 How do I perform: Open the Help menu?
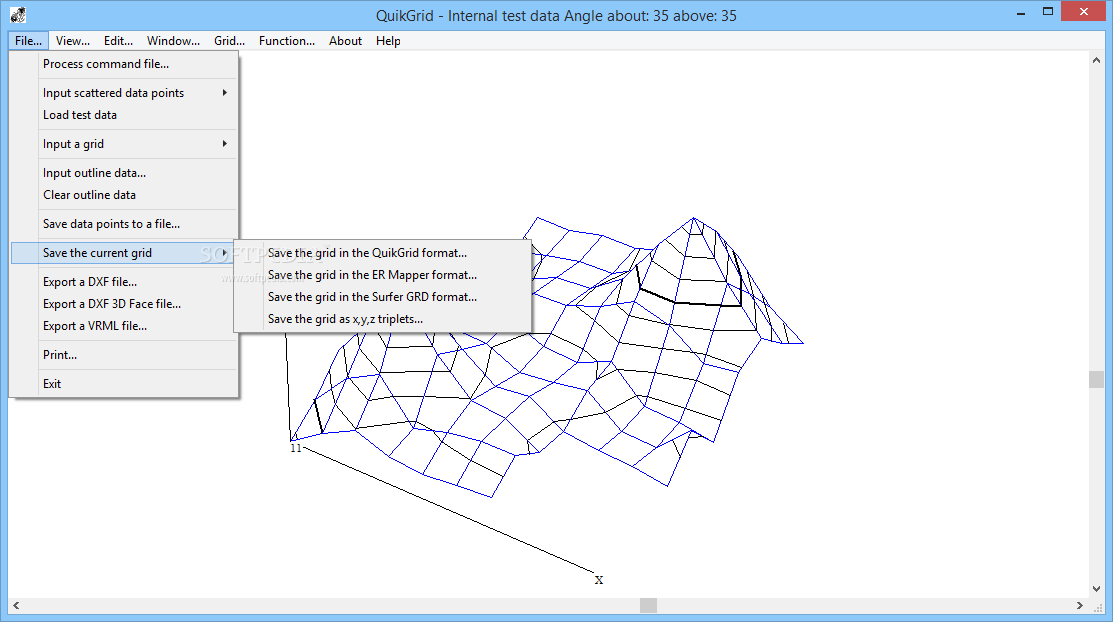point(388,40)
